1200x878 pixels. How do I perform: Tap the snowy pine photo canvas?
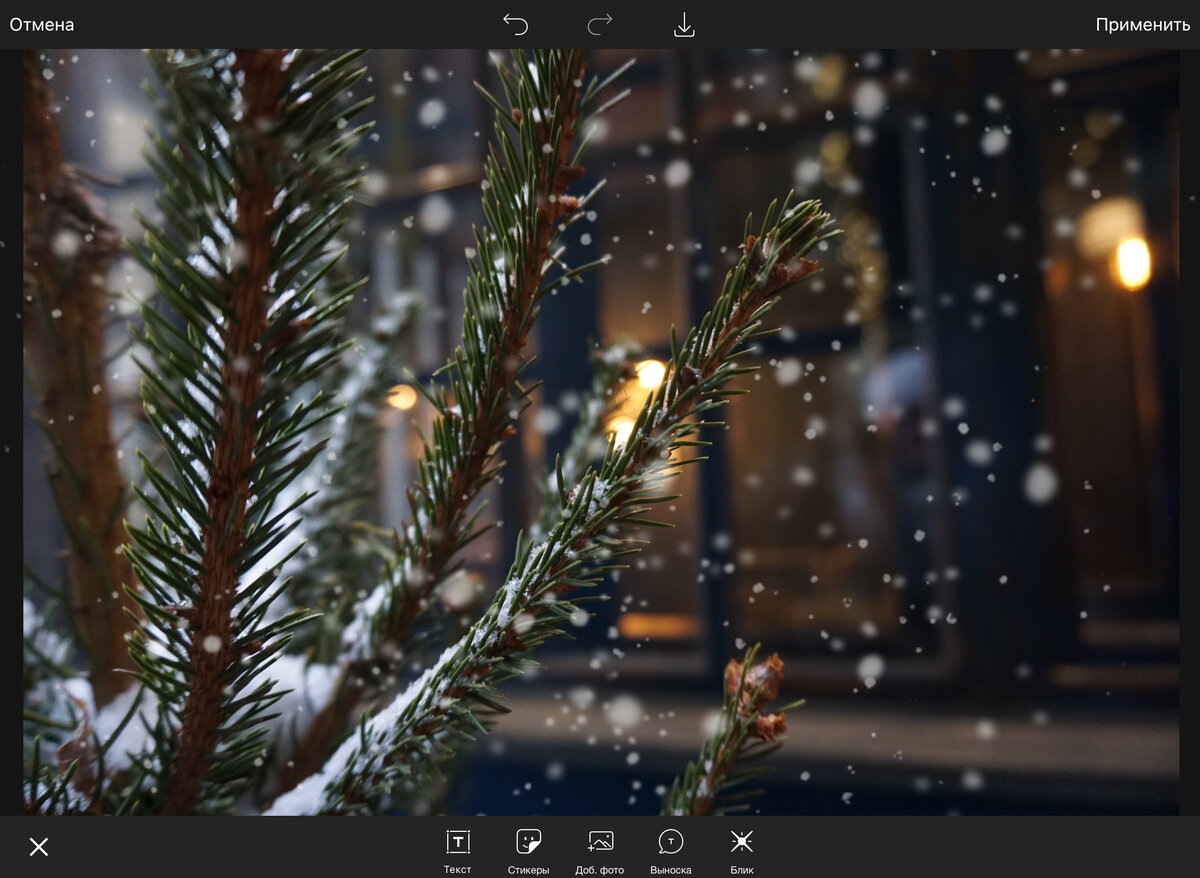point(601,432)
